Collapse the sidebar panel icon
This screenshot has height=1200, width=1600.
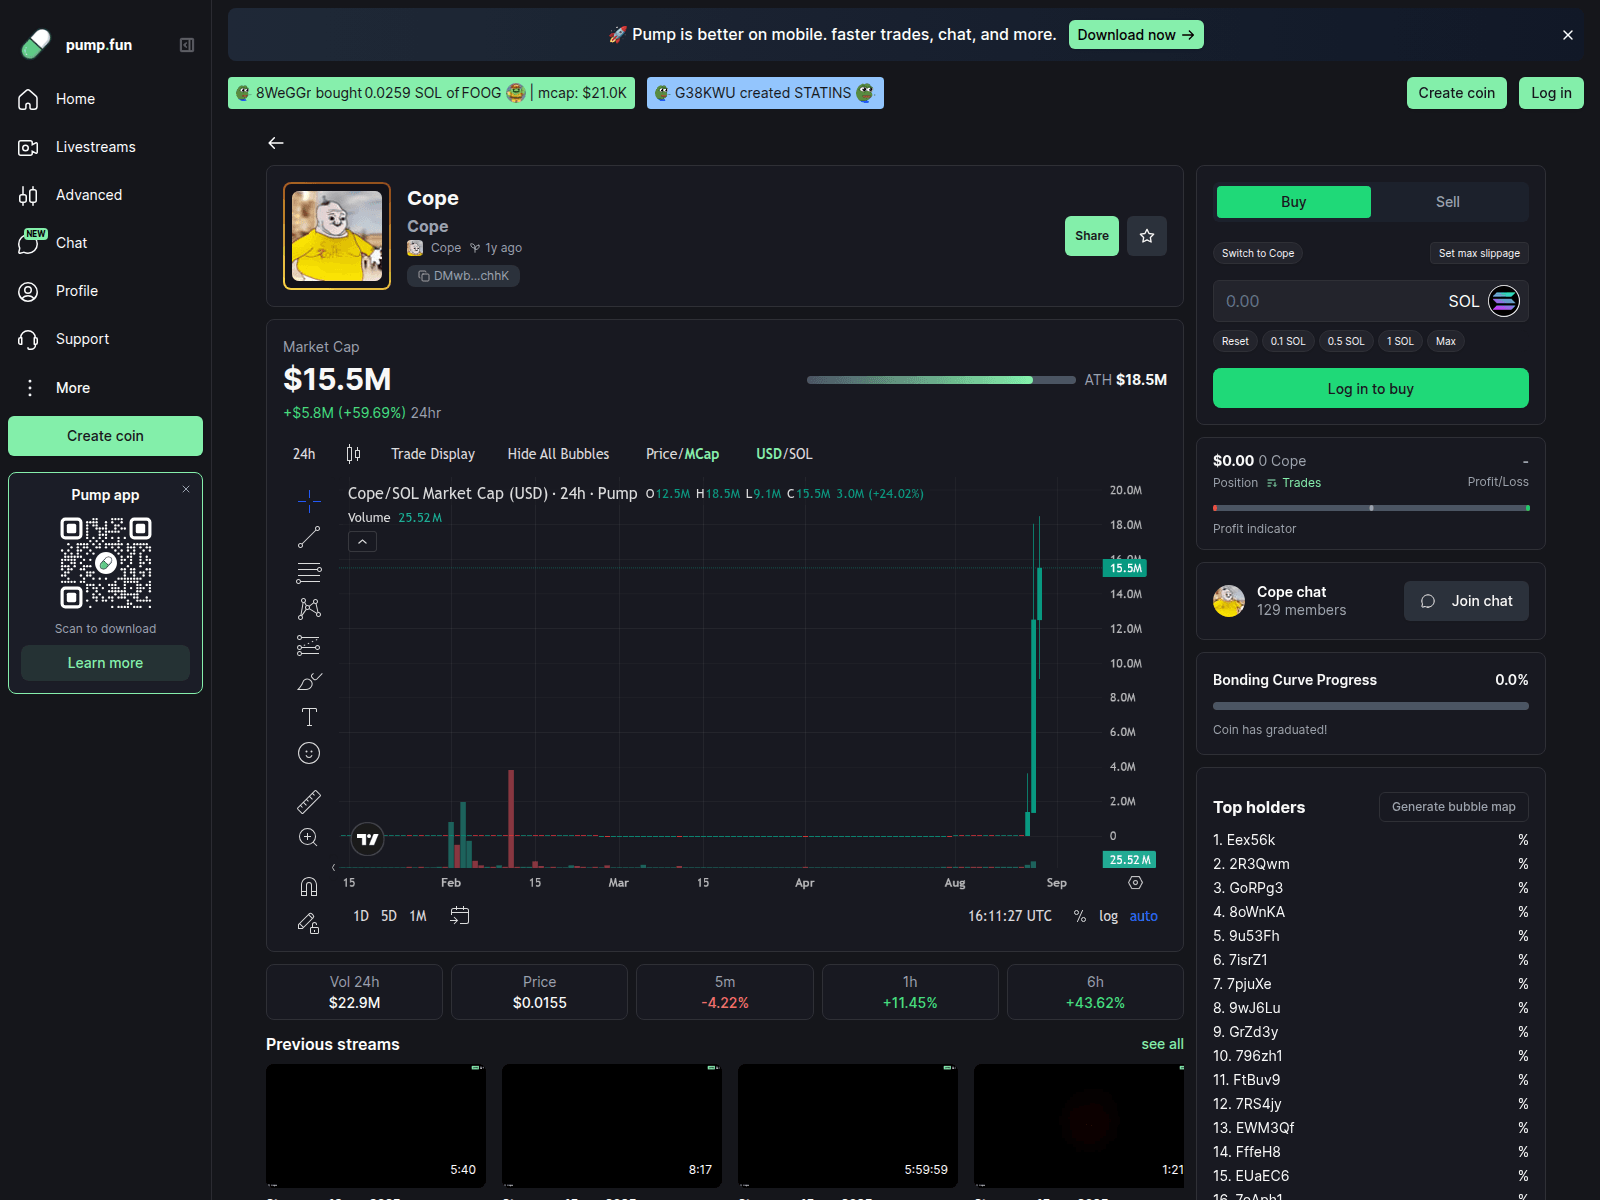(x=187, y=45)
